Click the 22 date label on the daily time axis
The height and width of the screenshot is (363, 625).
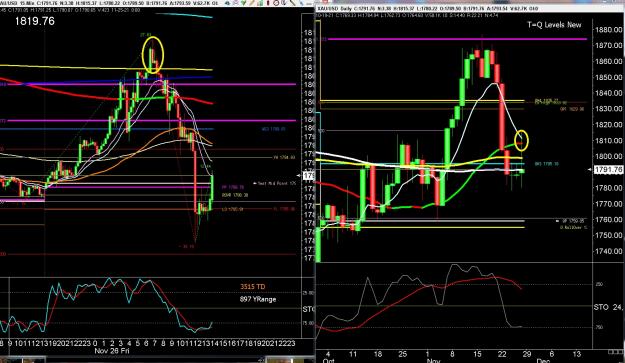[502, 354]
